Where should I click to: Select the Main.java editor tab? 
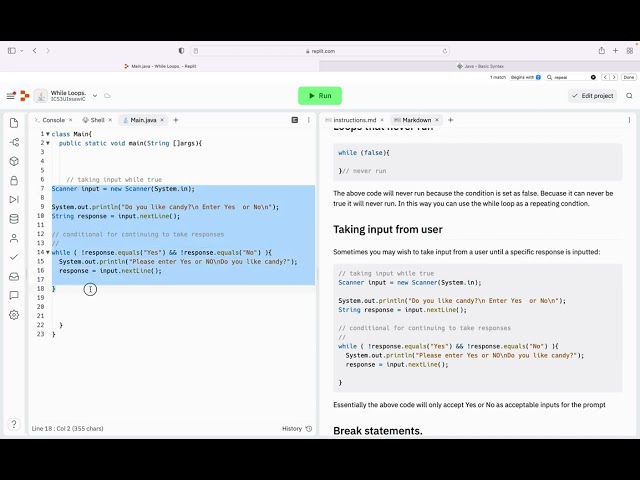[x=140, y=120]
